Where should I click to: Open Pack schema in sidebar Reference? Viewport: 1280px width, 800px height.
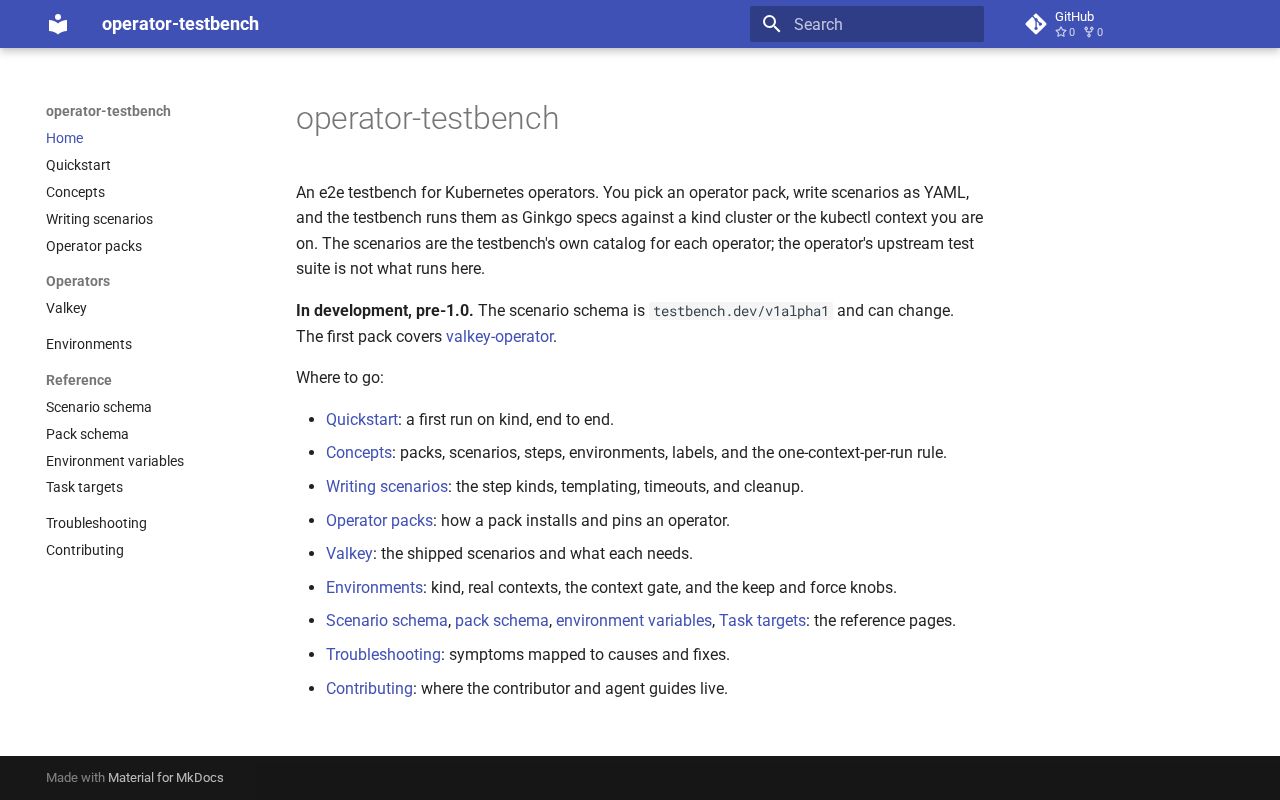tap(87, 434)
